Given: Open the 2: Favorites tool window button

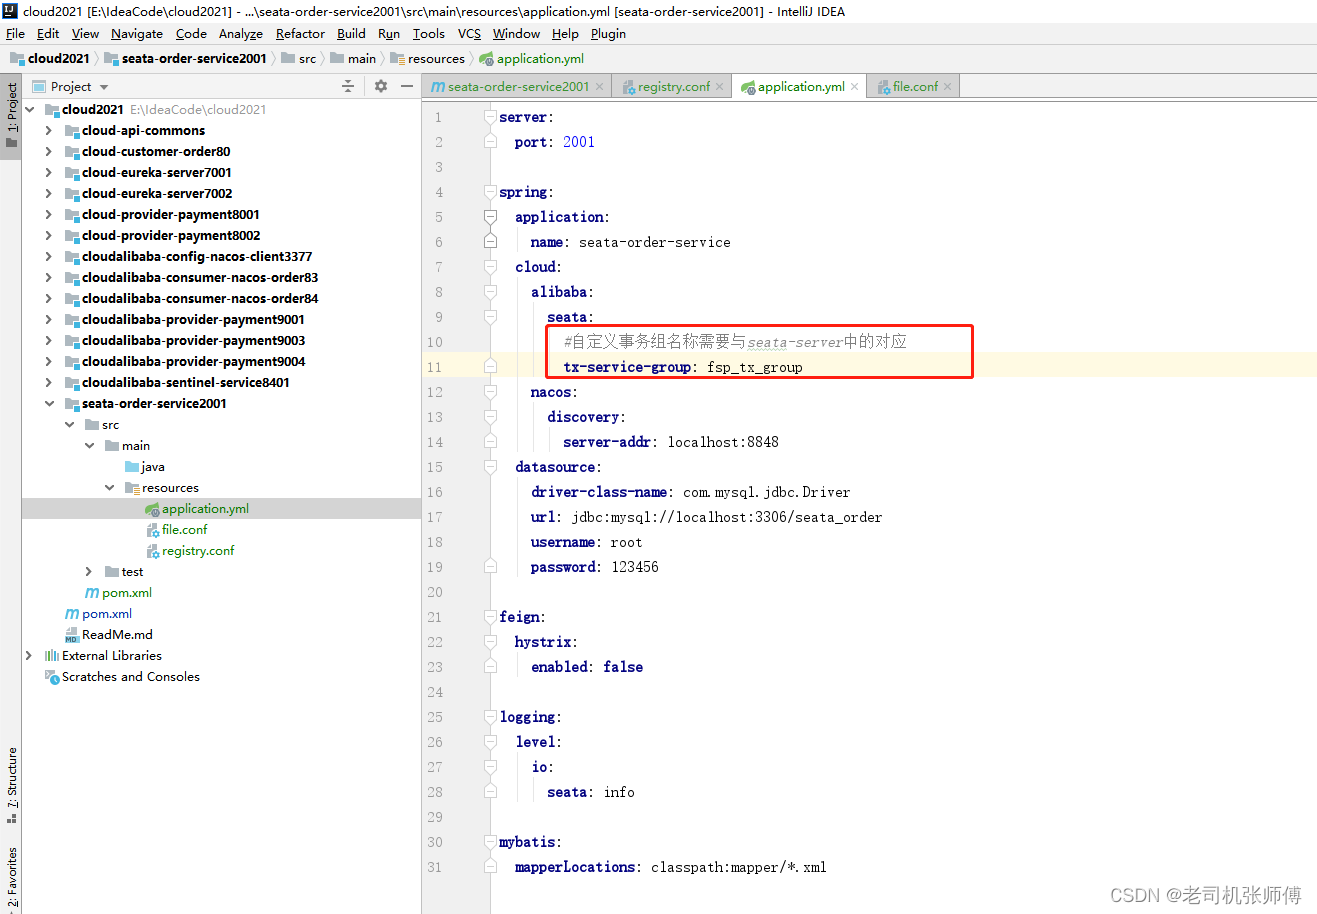Looking at the screenshot, I should (x=11, y=877).
